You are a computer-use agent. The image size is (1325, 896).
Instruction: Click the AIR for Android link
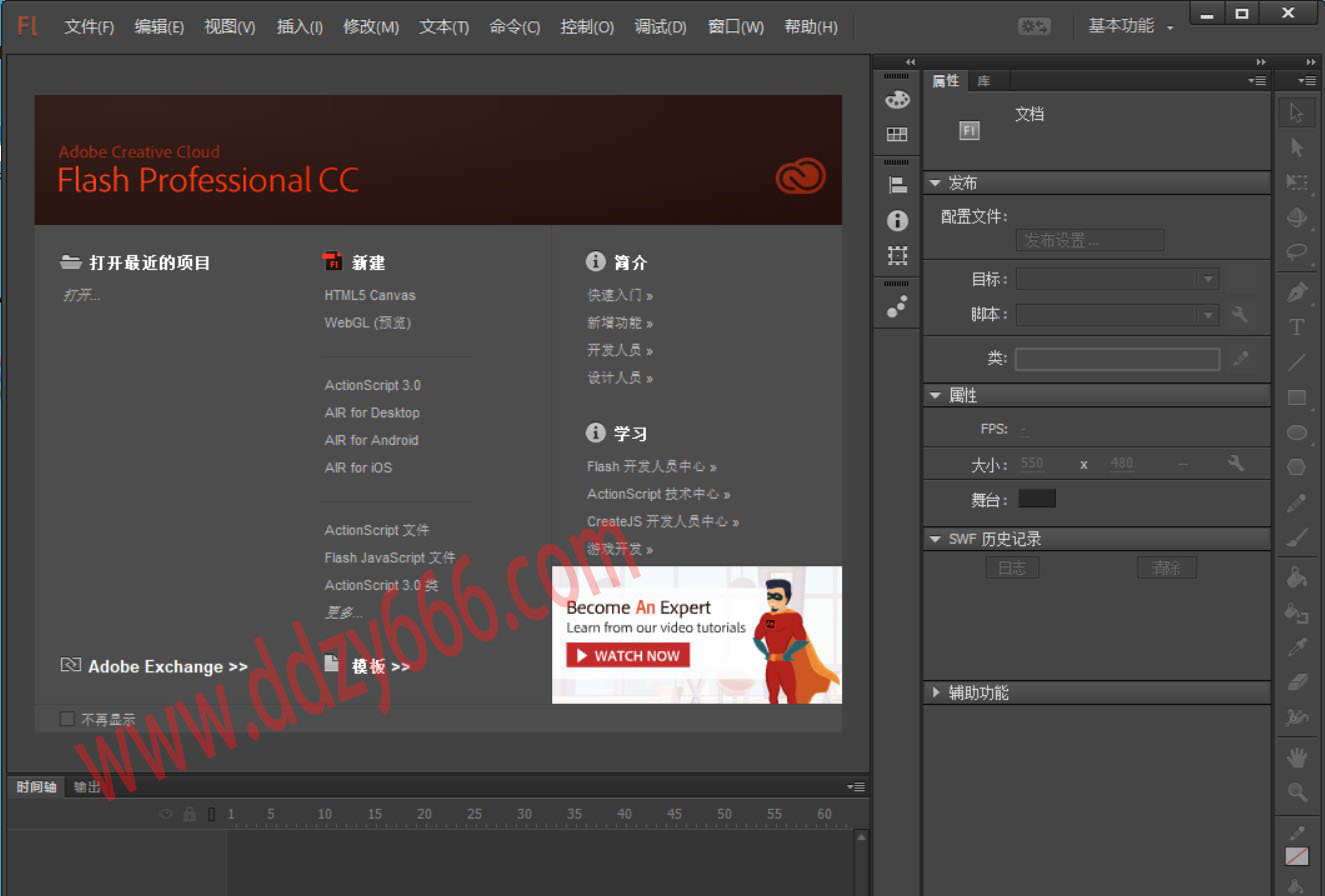(371, 440)
